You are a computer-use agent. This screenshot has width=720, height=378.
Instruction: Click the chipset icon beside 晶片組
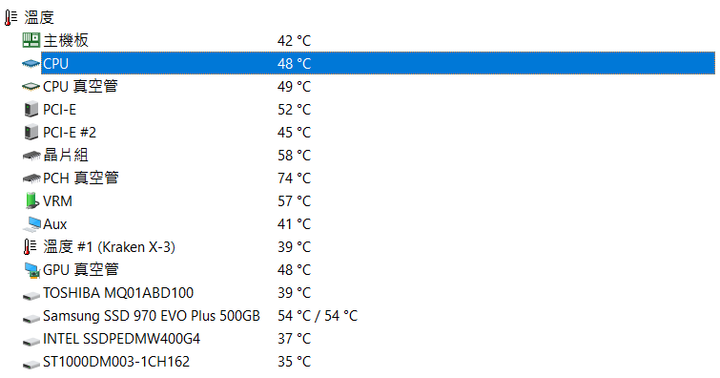[x=31, y=156]
